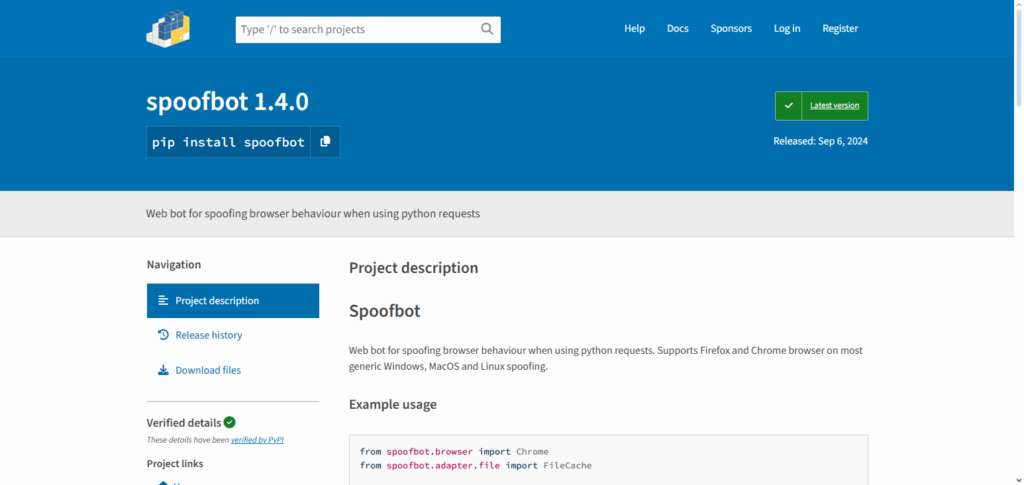The image size is (1024, 485).
Task: Click the Latest version link
Action: [835, 106]
